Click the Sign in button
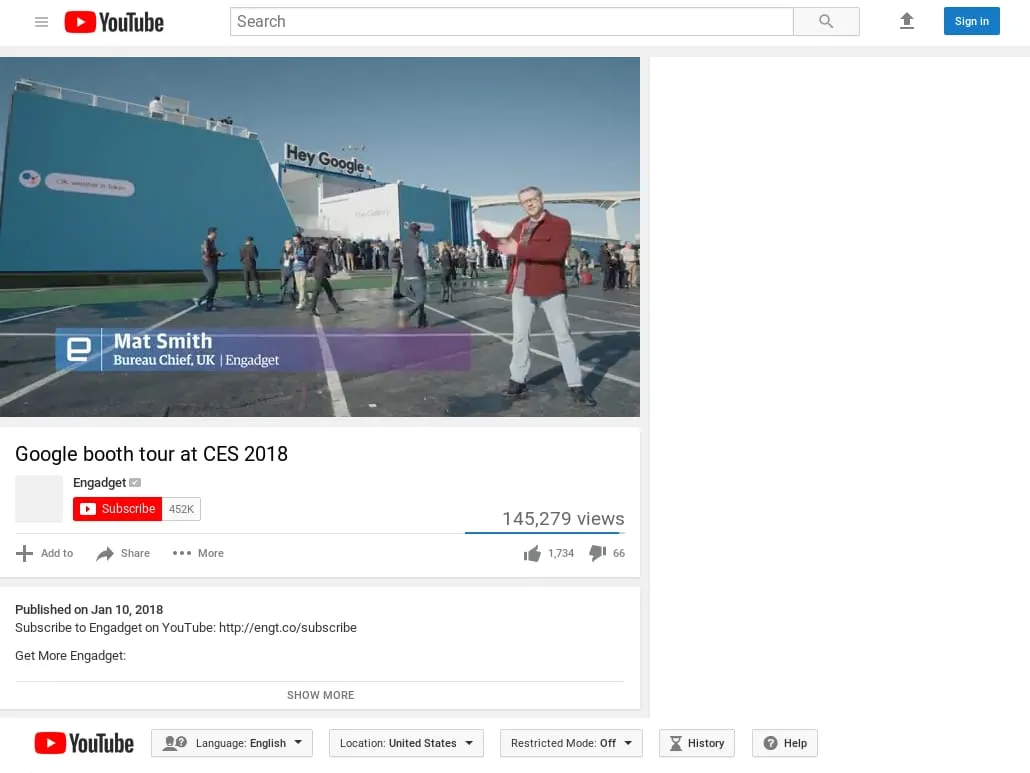The image size is (1030, 773). coord(971,21)
